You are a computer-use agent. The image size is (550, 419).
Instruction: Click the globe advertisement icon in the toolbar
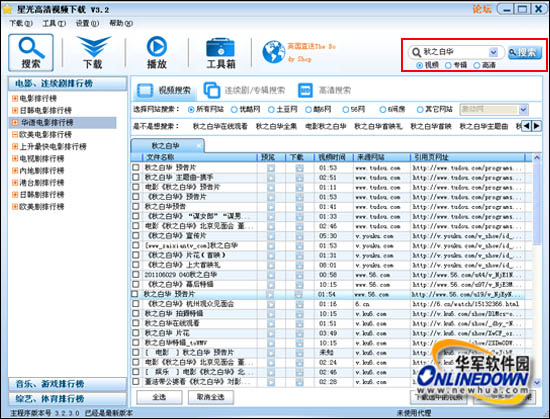click(274, 52)
